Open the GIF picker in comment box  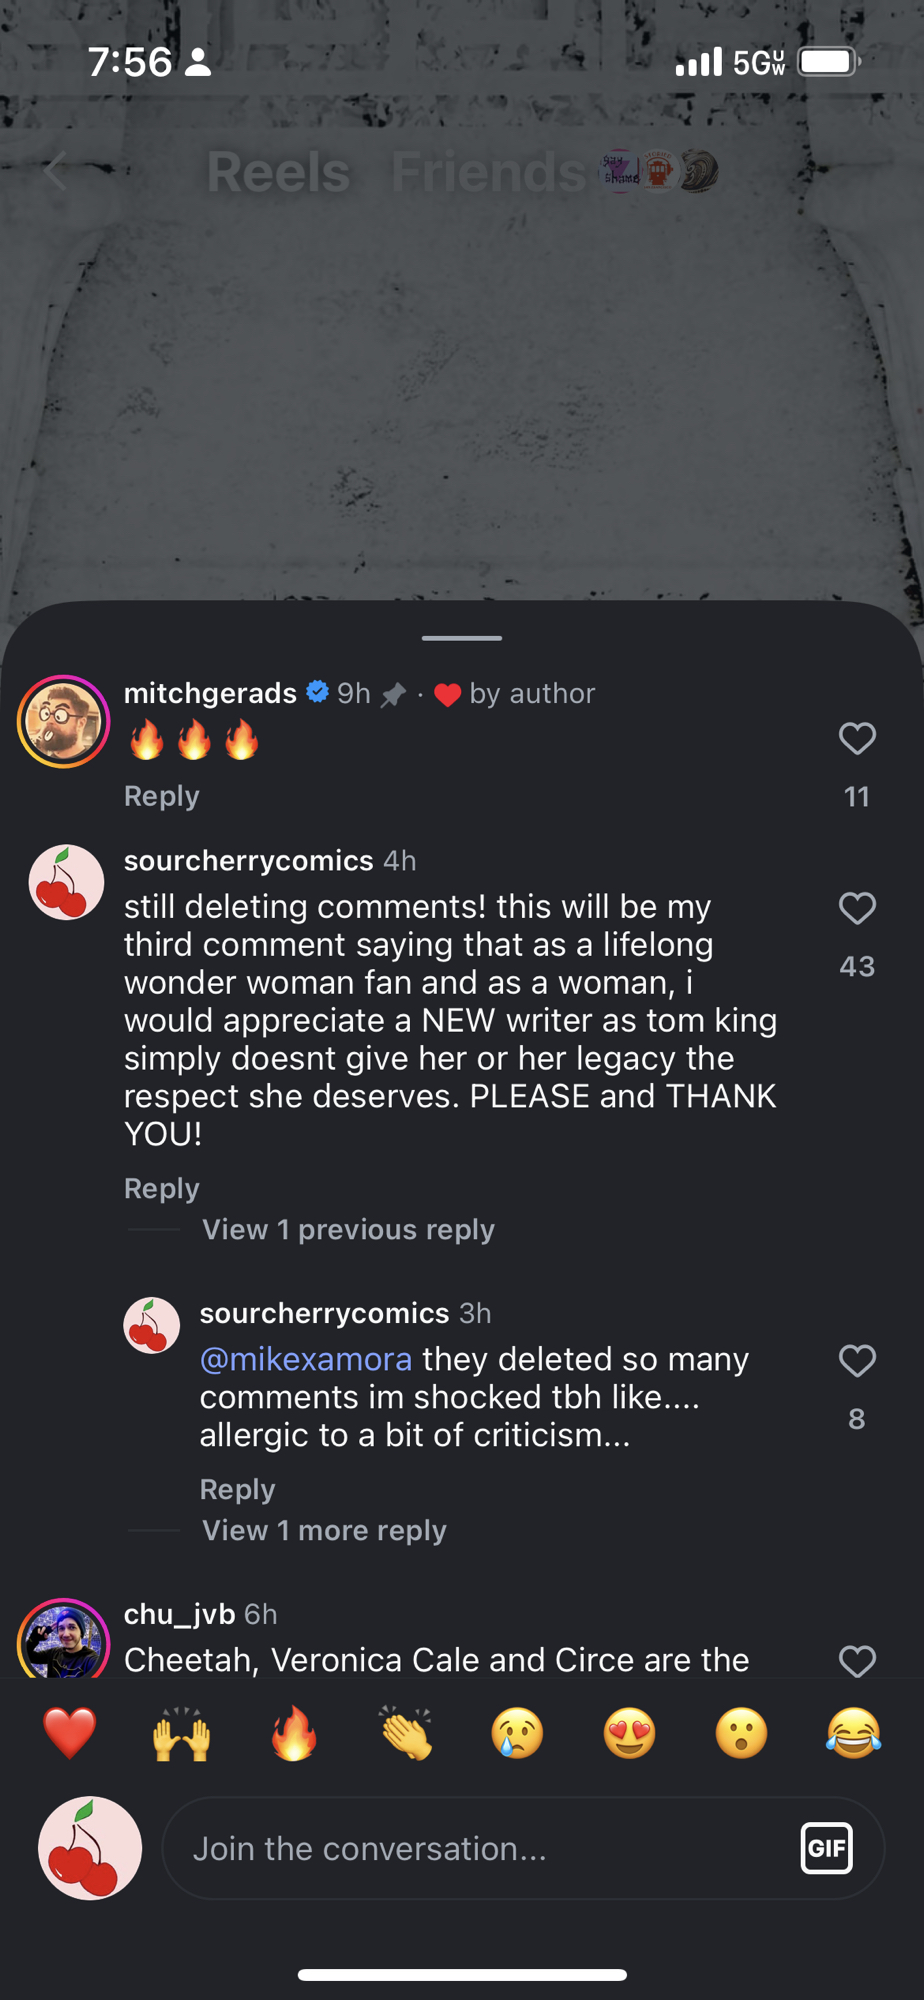826,1848
